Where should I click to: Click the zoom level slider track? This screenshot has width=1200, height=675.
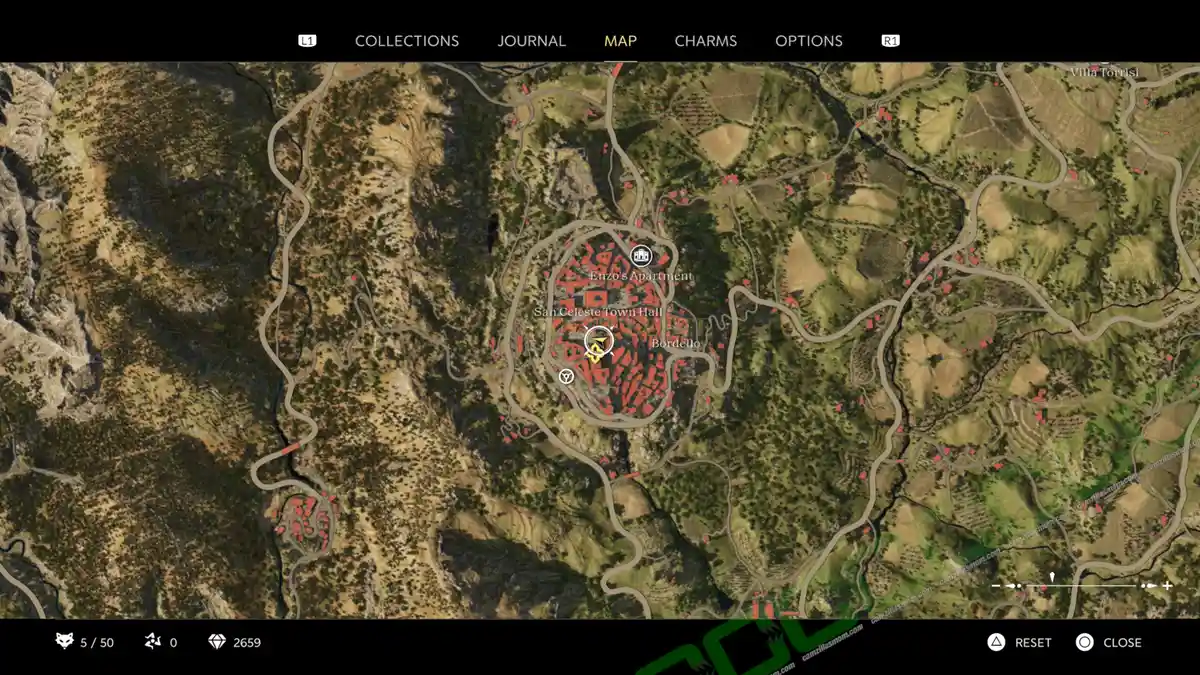point(1083,585)
